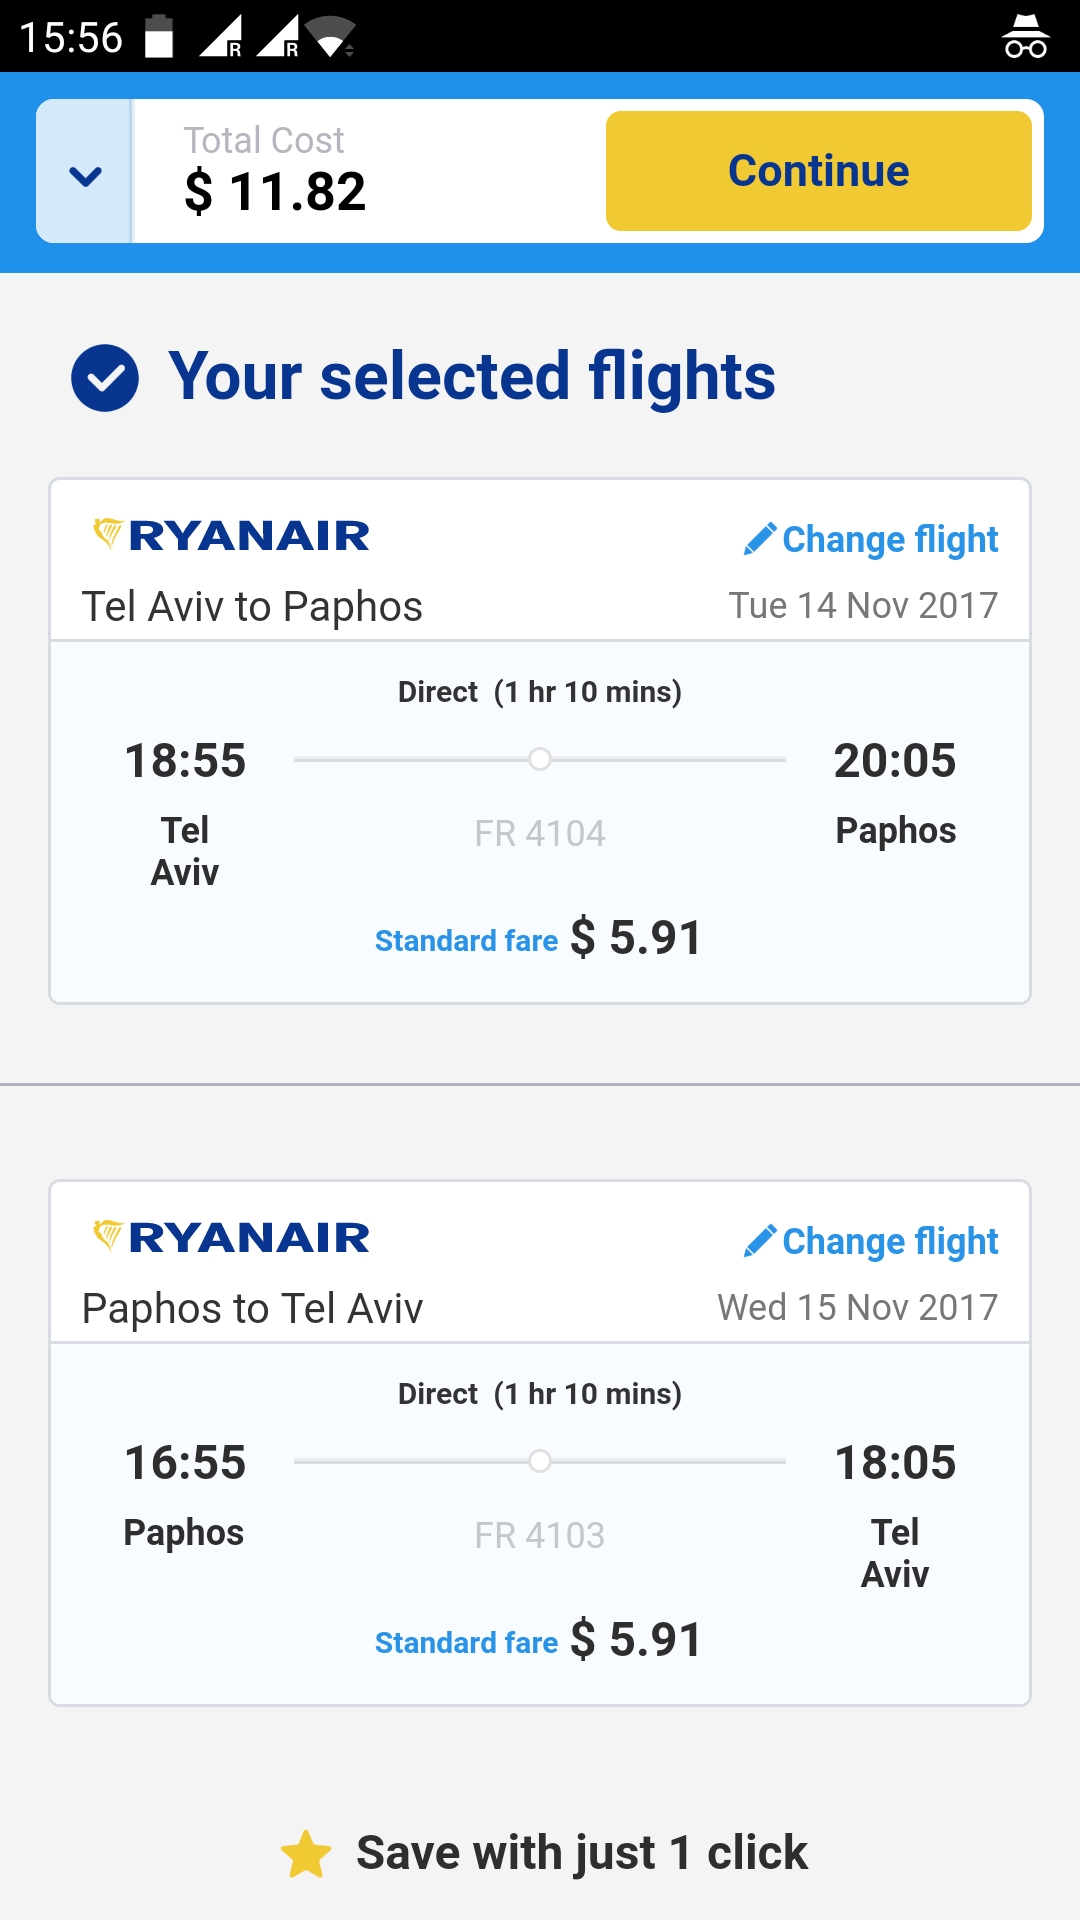This screenshot has width=1080, height=1920.
Task: Tap the incognito icon in the status bar
Action: click(x=1025, y=36)
